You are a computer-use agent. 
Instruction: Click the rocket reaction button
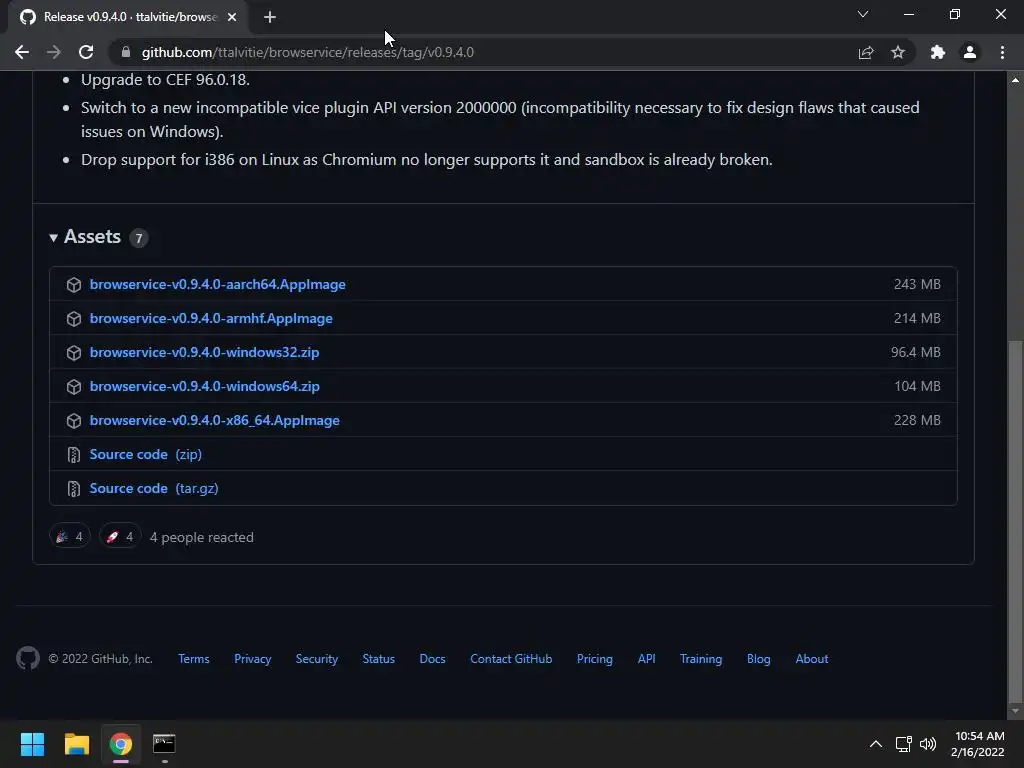click(x=120, y=537)
